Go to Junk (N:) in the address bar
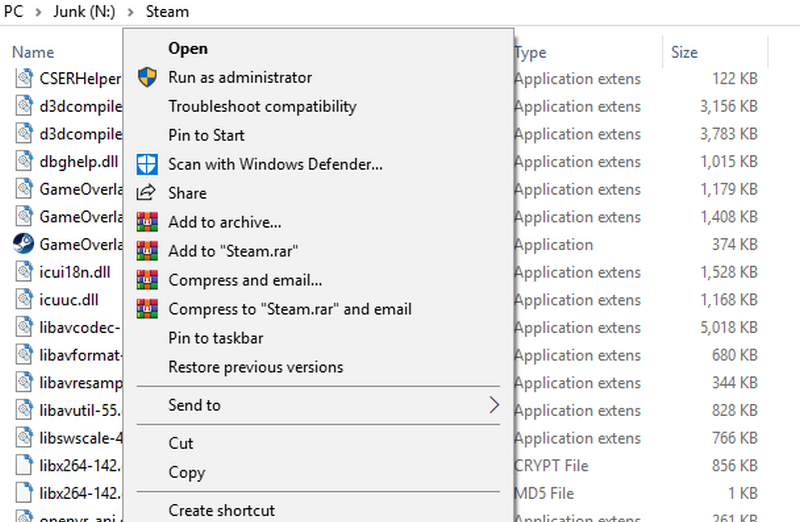This screenshot has height=522, width=800. [x=85, y=11]
